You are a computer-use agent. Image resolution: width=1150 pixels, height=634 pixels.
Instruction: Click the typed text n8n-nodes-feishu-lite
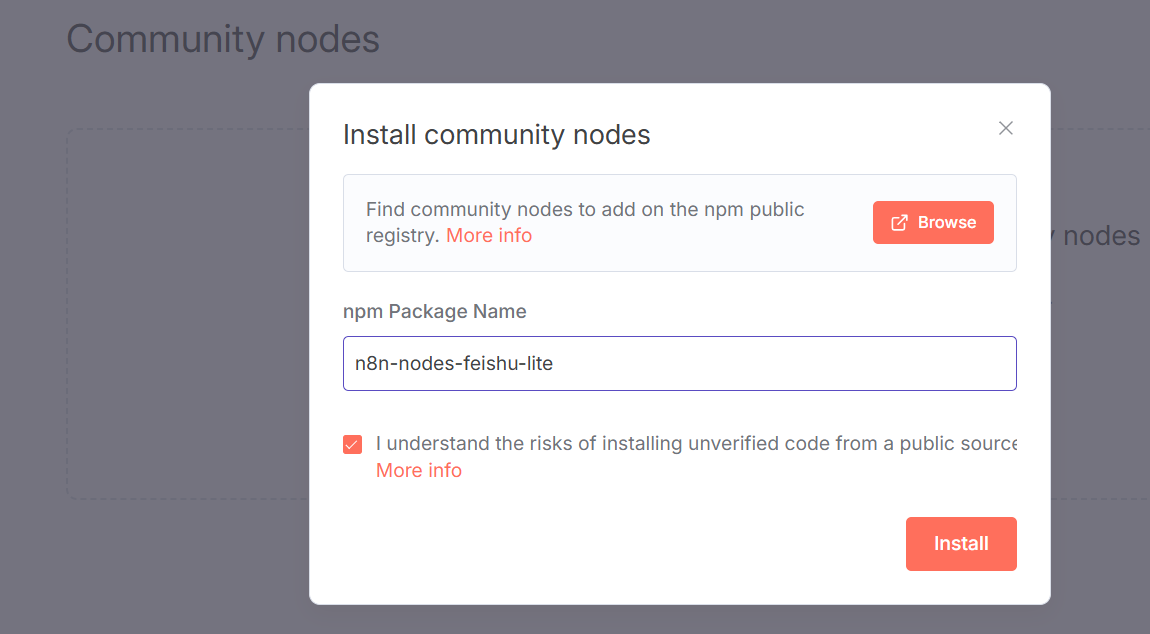(x=454, y=363)
